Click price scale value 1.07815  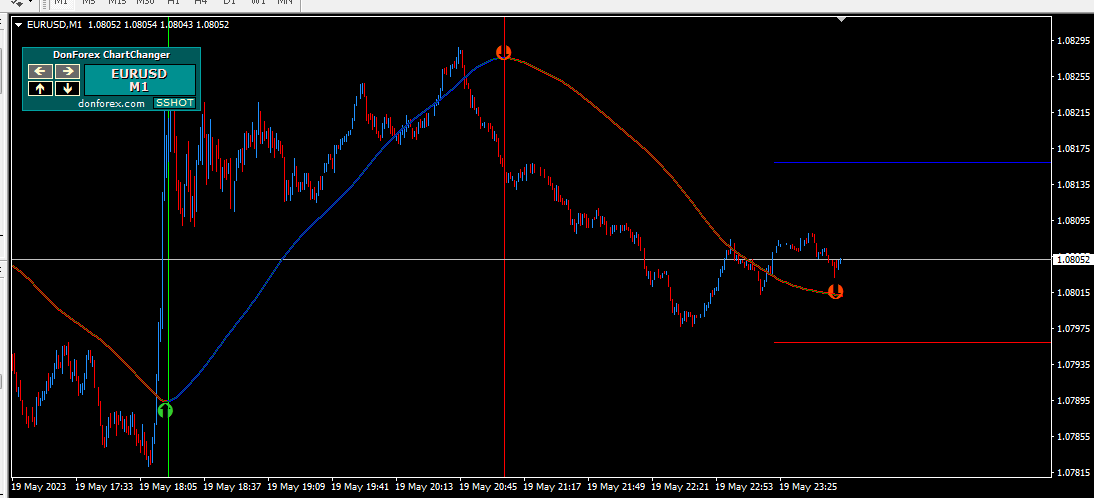[x=1074, y=473]
